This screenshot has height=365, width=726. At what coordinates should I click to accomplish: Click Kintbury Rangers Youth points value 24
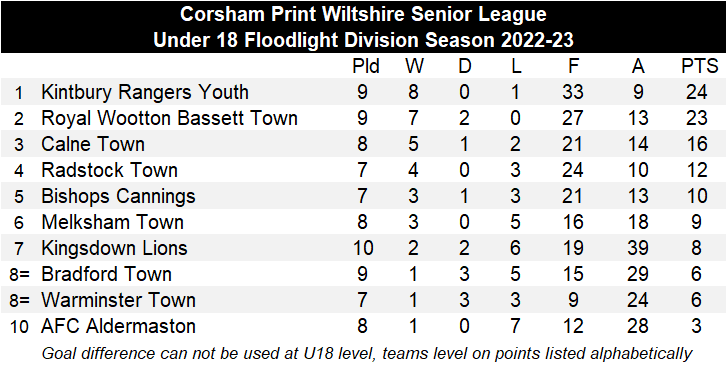point(696,92)
